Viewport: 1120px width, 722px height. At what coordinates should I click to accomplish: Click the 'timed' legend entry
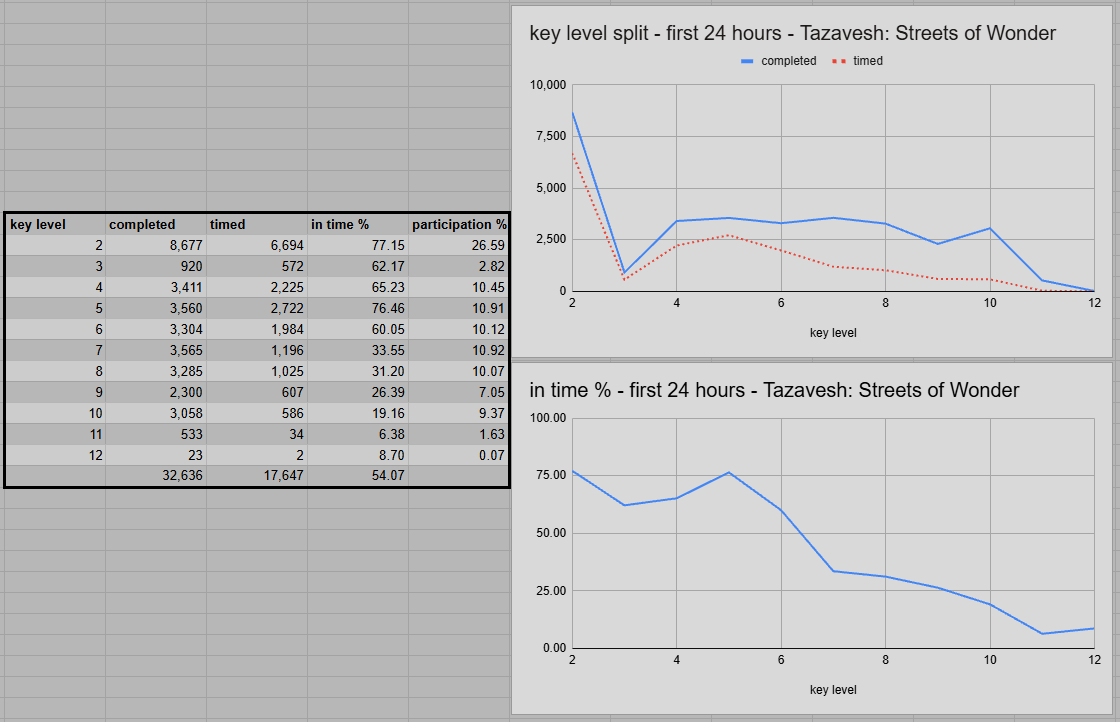[868, 61]
